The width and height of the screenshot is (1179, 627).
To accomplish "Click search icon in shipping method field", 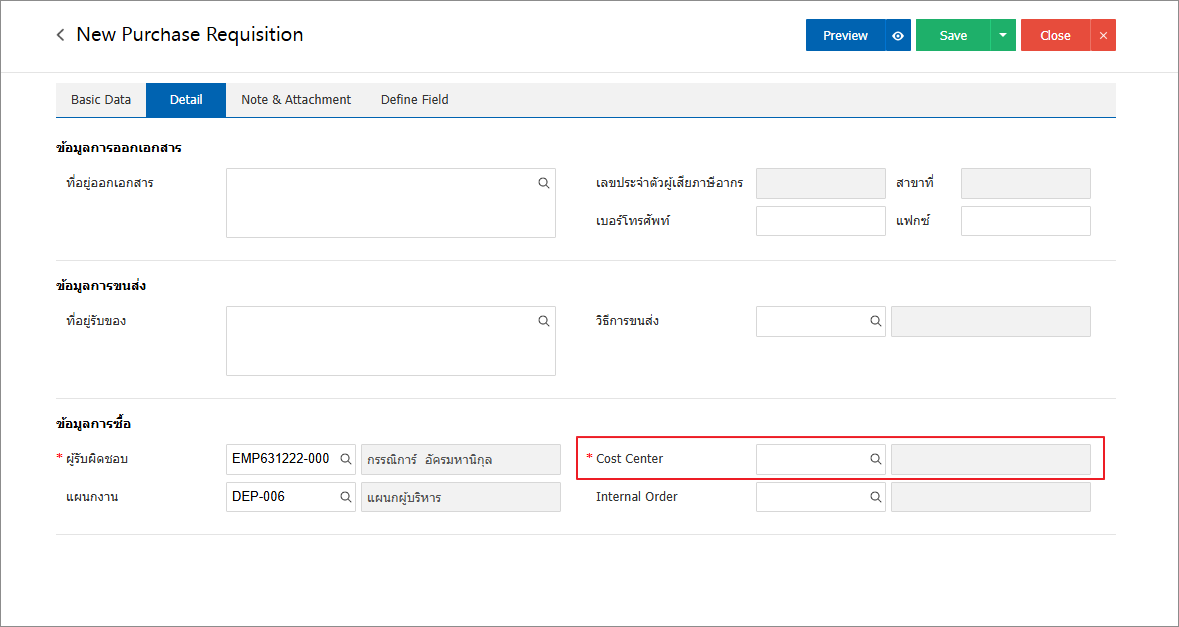I will [x=875, y=321].
